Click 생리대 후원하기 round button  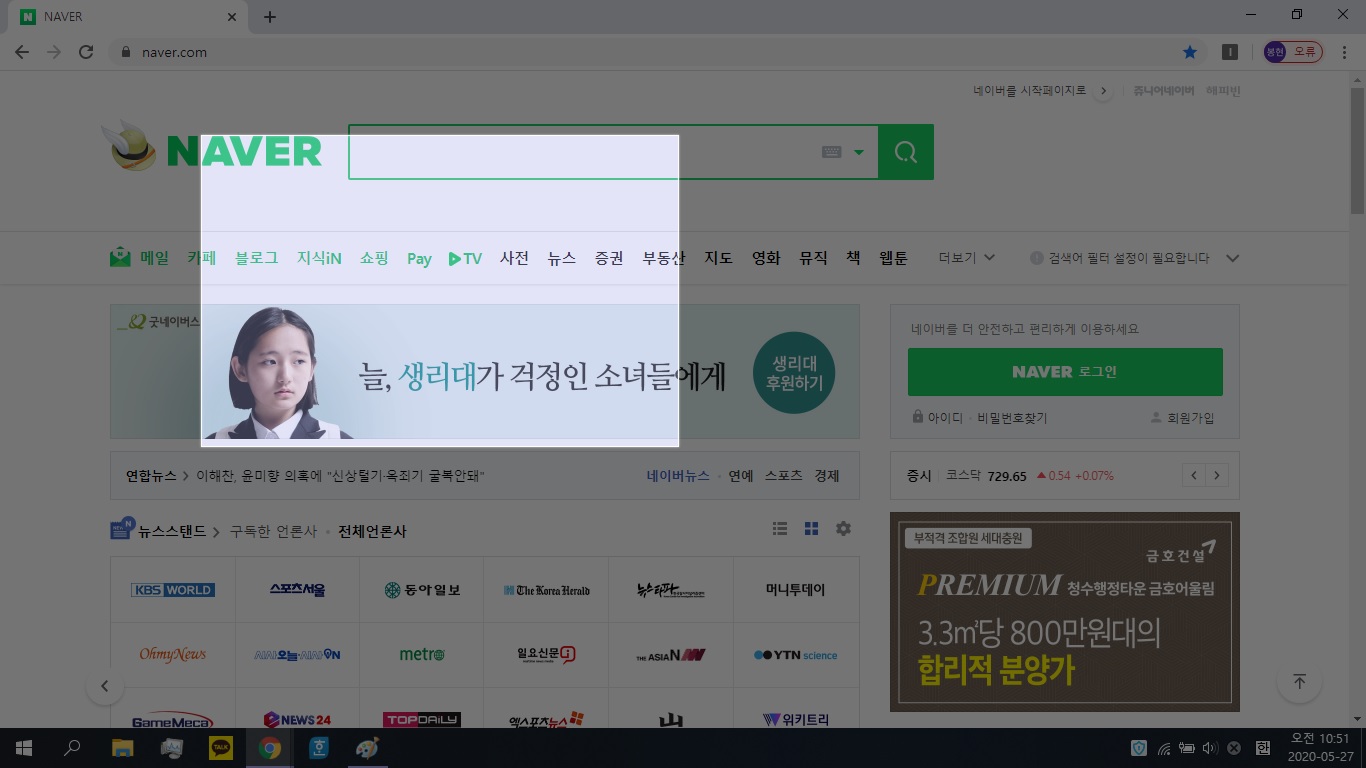coord(794,372)
